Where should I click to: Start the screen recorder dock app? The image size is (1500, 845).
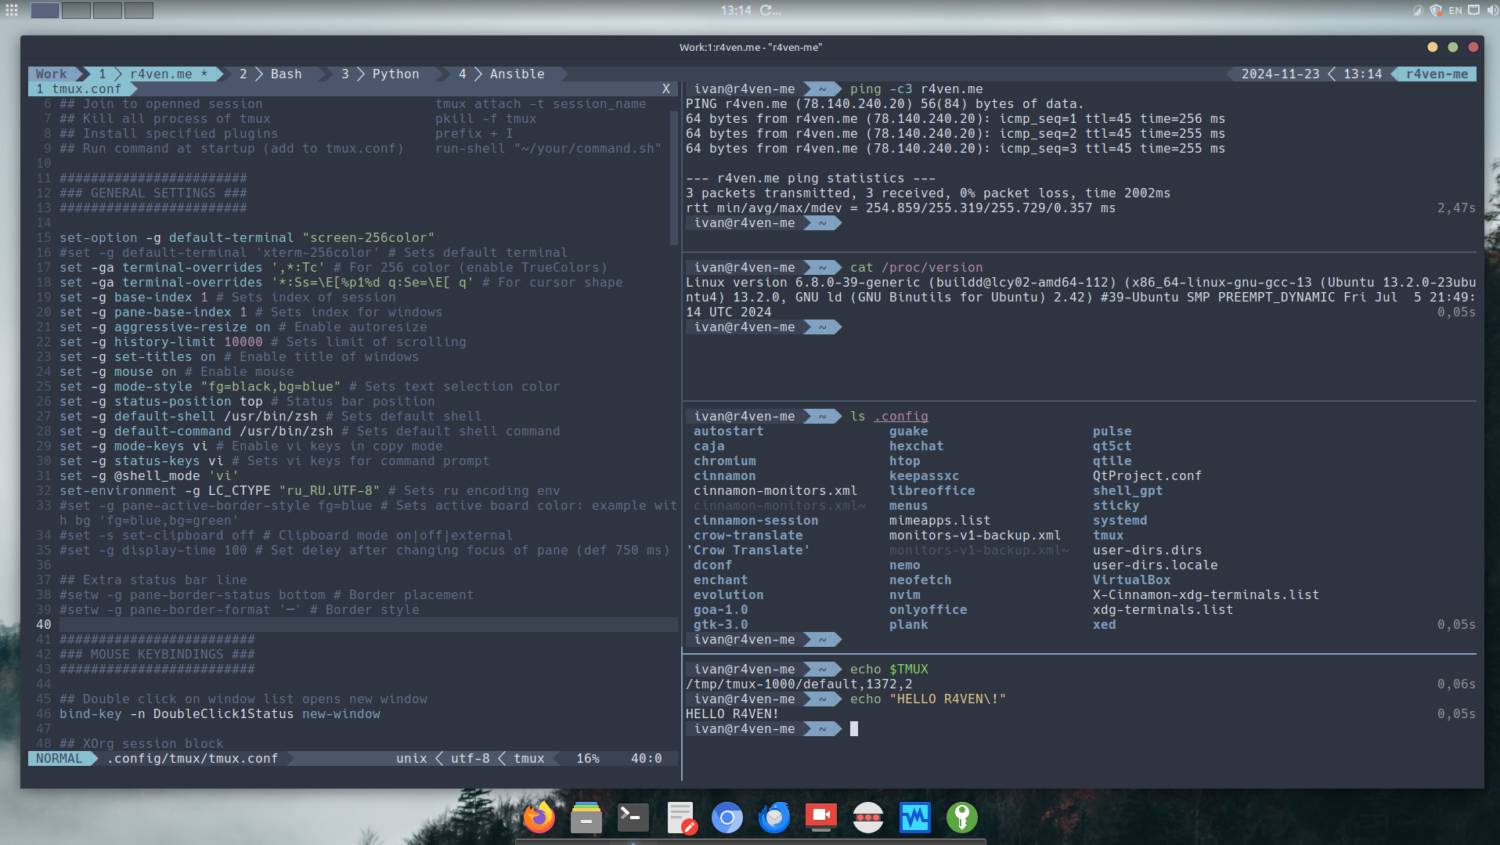click(821, 817)
